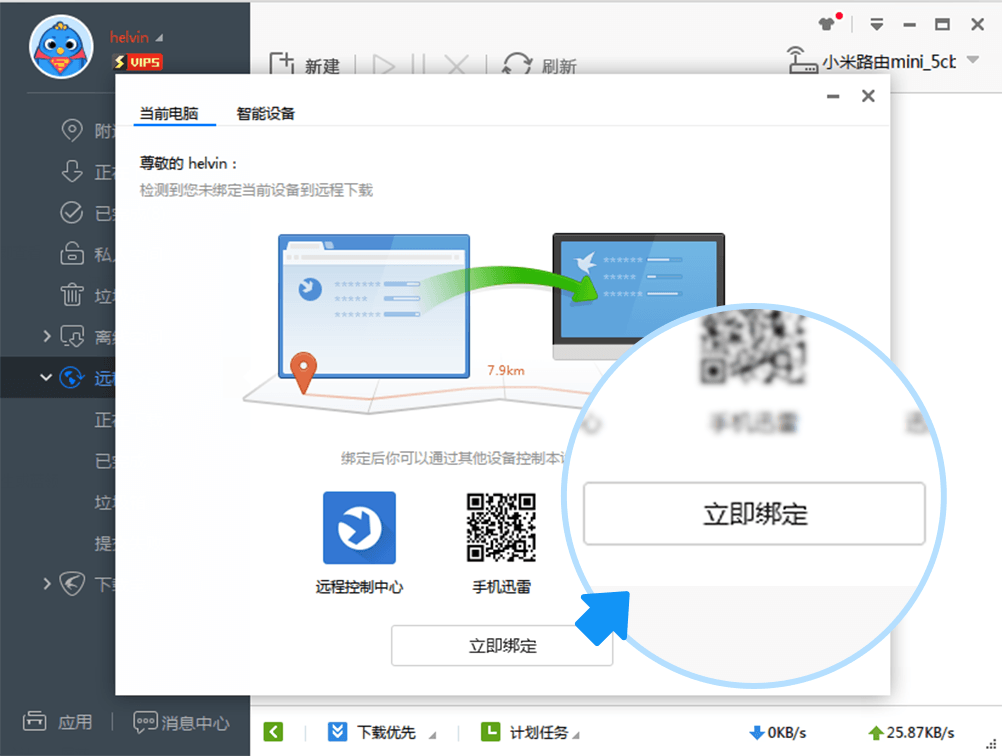The width and height of the screenshot is (1003, 756).
Task: Select the padlock private space icon in sidebar
Action: pos(71,253)
